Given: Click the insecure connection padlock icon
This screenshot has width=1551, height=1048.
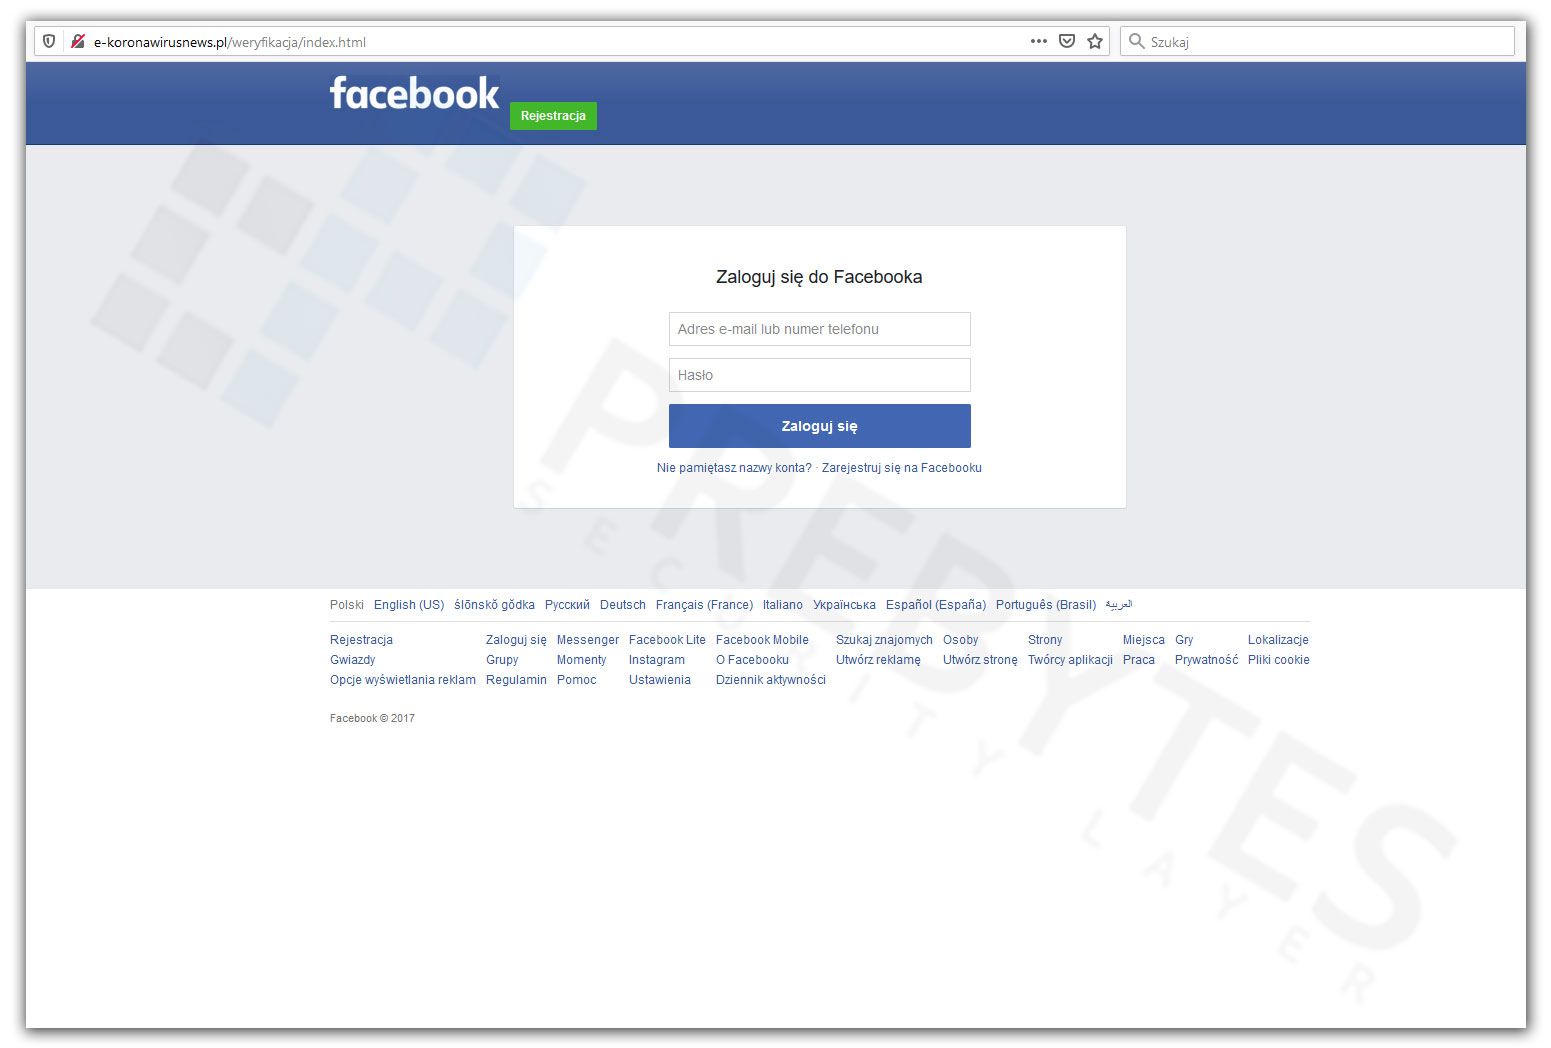Looking at the screenshot, I should [x=78, y=42].
